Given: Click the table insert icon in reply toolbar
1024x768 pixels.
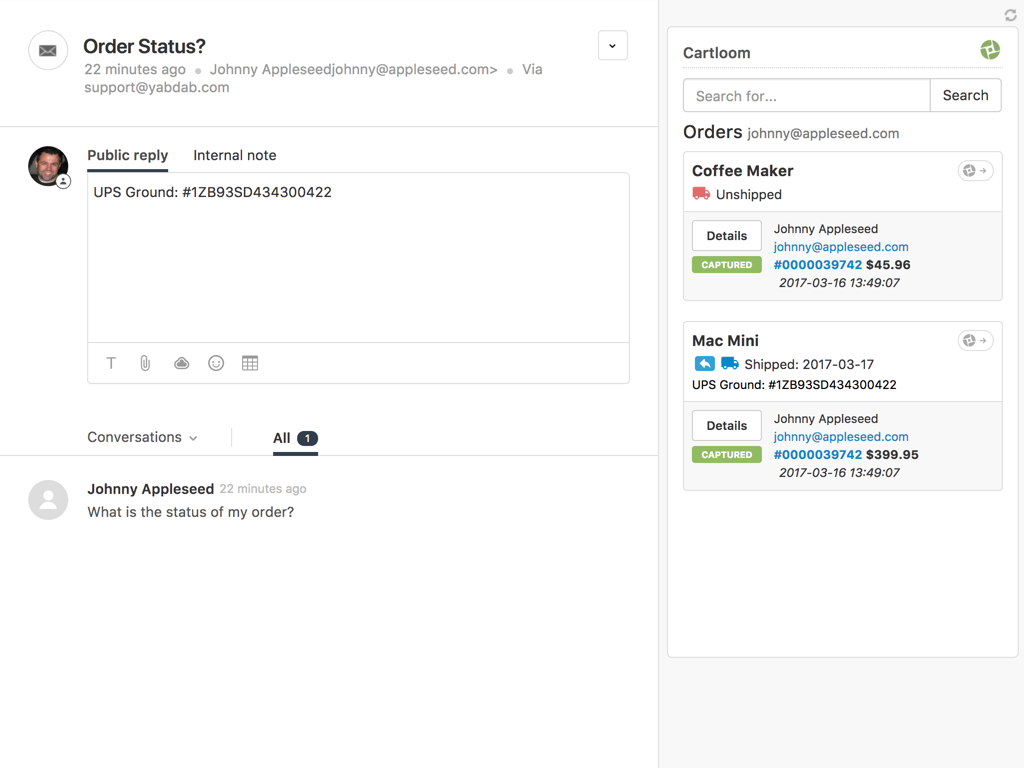Looking at the screenshot, I should (250, 363).
